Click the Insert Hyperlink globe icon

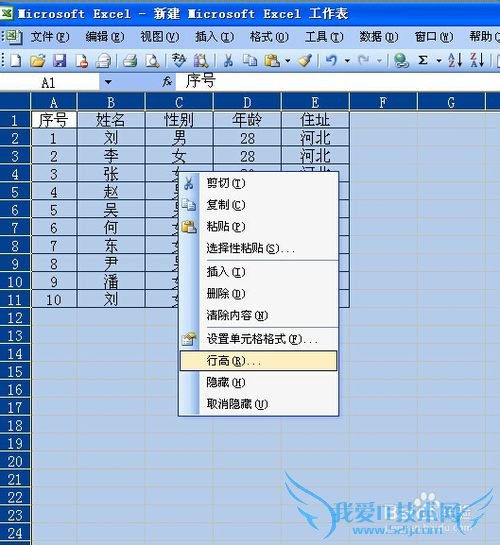pyautogui.click(x=401, y=61)
